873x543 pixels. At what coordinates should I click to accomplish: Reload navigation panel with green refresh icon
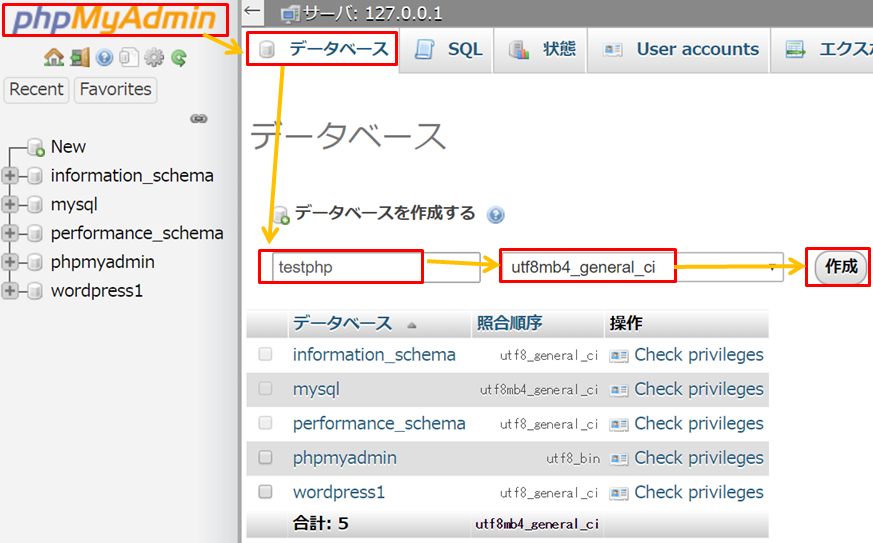(179, 58)
